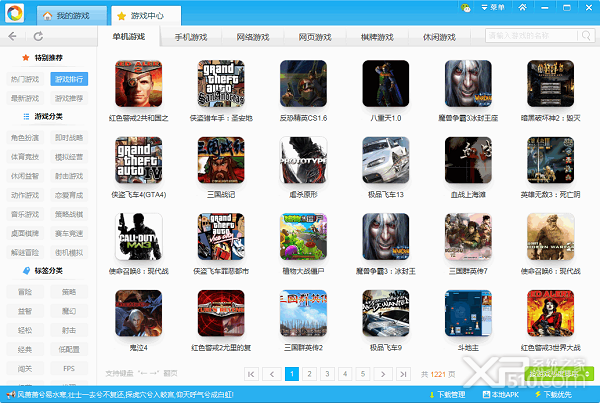This screenshot has width=600, height=403.
Task: Select the 最新游戏 sidebar filter
Action: point(25,98)
